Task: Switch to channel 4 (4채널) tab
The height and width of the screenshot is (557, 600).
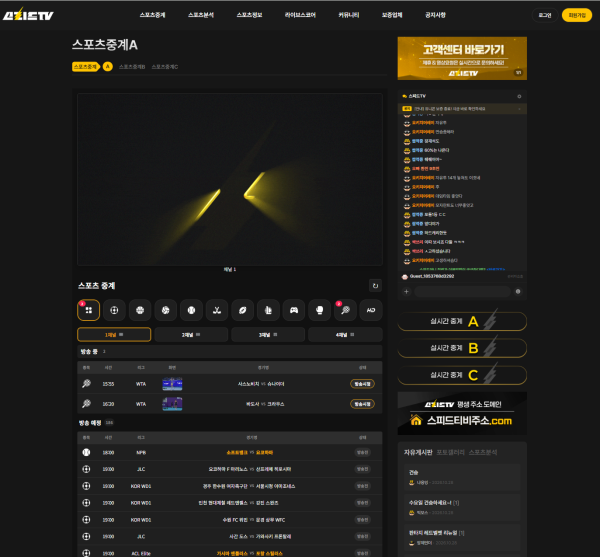Action: (x=345, y=335)
